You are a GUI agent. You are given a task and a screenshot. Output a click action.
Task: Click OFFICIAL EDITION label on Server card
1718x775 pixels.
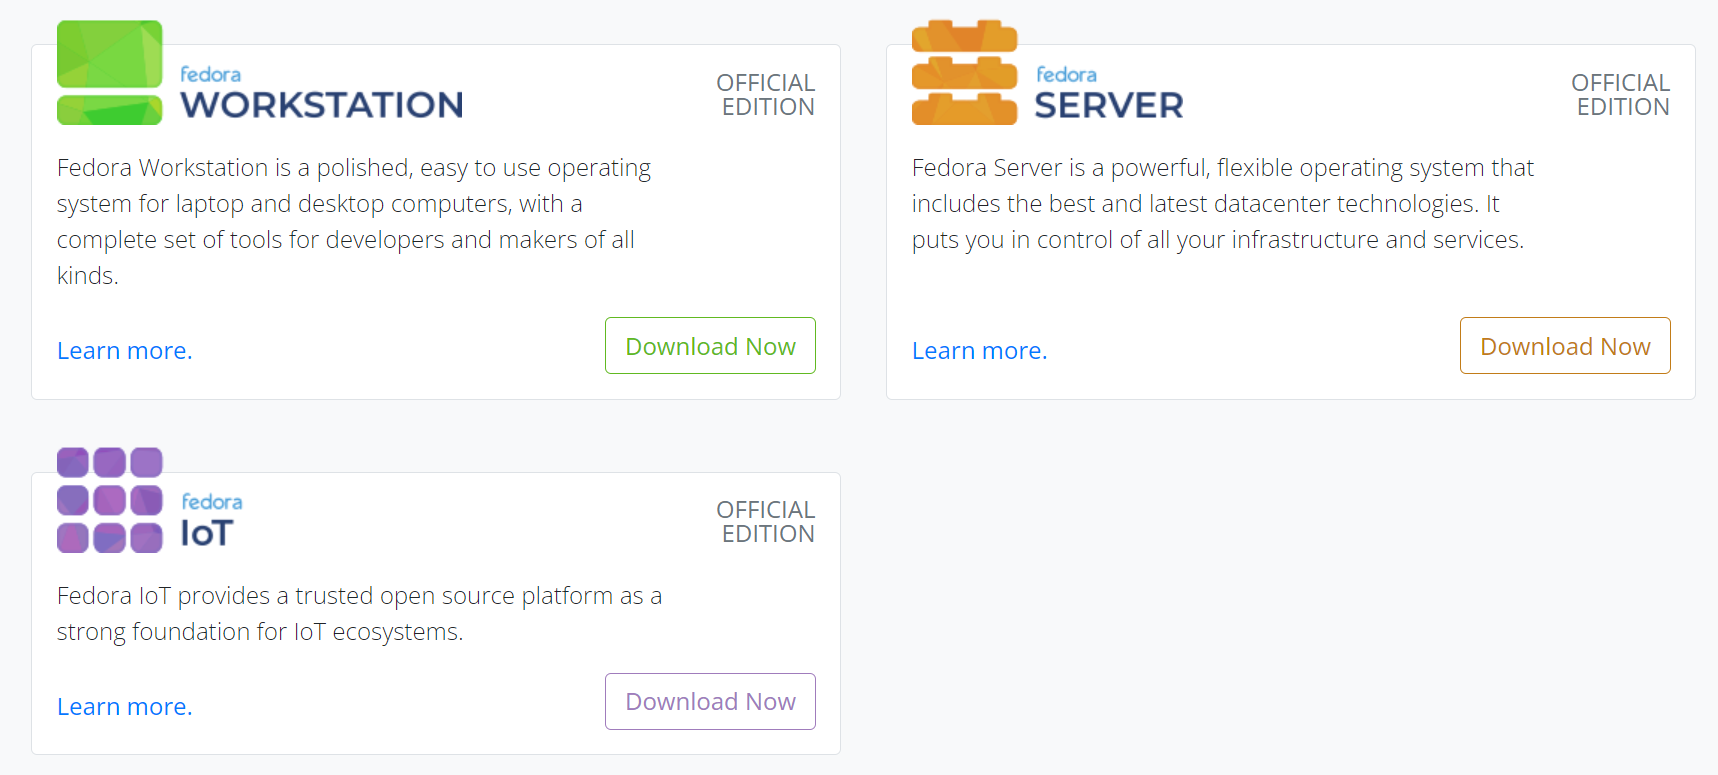(1621, 95)
